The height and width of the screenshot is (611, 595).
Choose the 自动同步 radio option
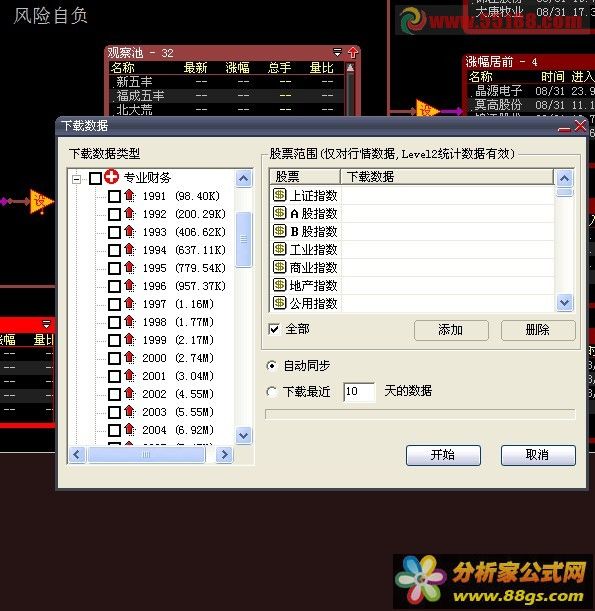(271, 366)
